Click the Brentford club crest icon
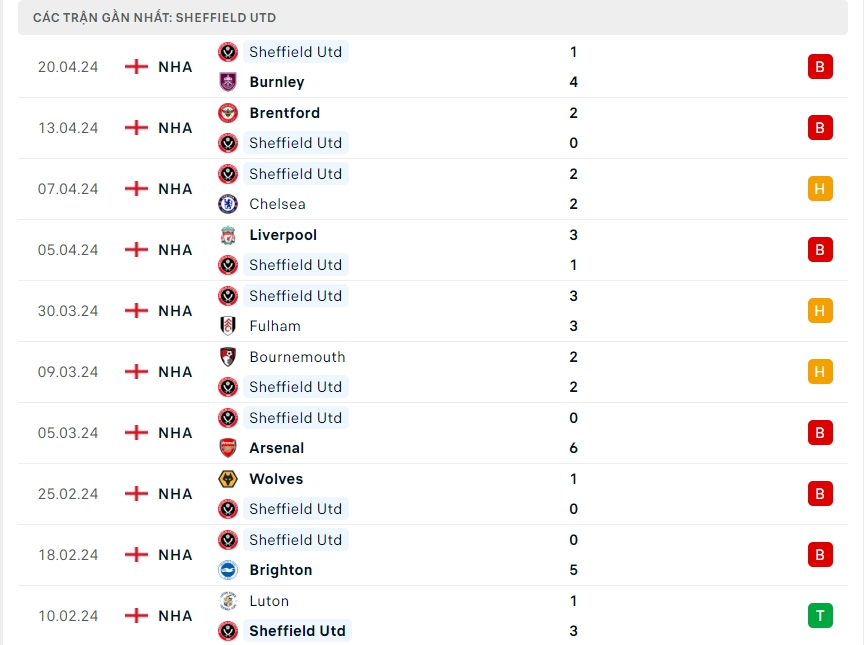The image size is (864, 645). point(228,113)
